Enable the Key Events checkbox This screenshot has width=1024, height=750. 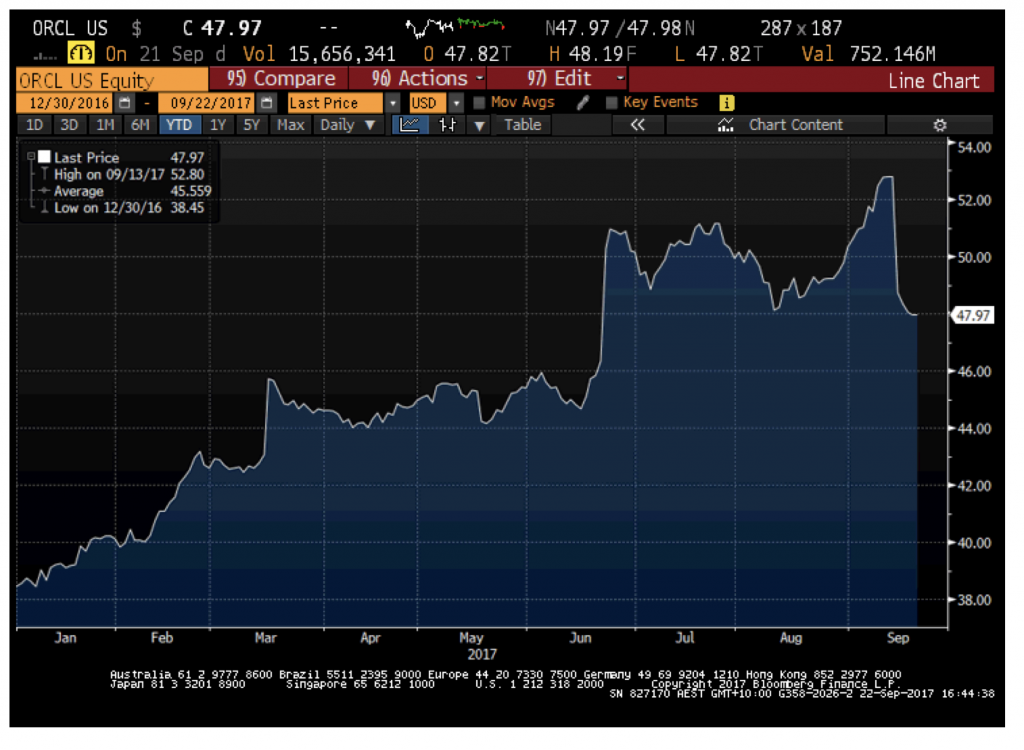click(611, 103)
